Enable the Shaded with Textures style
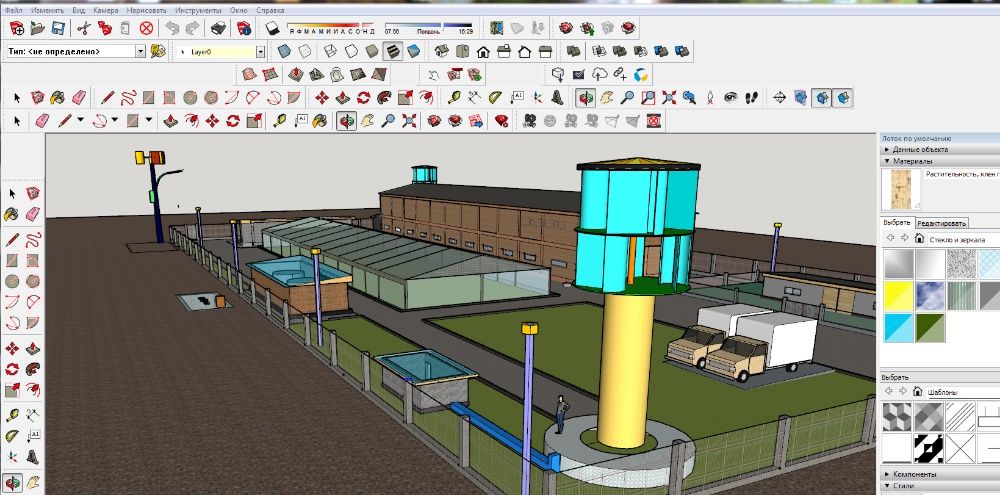This screenshot has width=1000, height=495. coord(393,52)
